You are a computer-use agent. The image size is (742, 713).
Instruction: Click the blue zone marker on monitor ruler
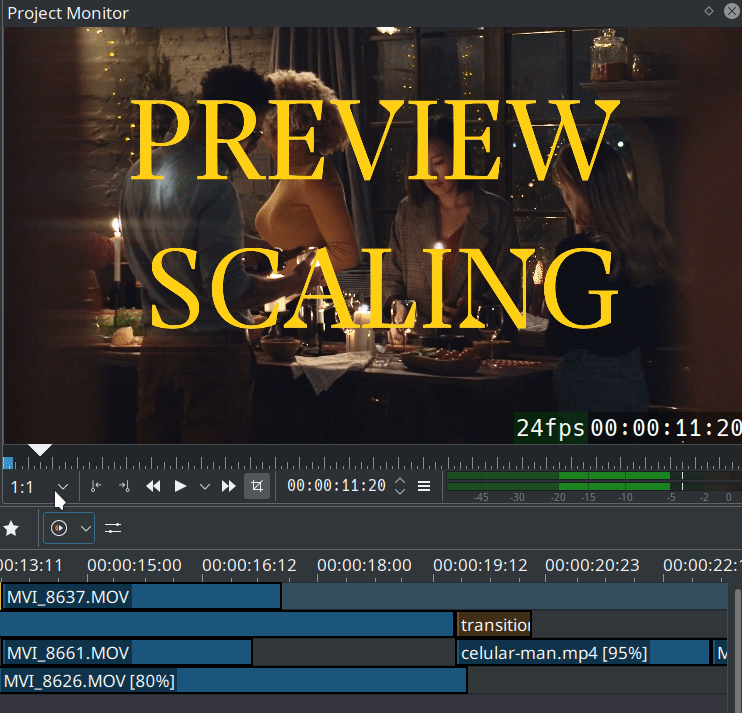point(8,463)
